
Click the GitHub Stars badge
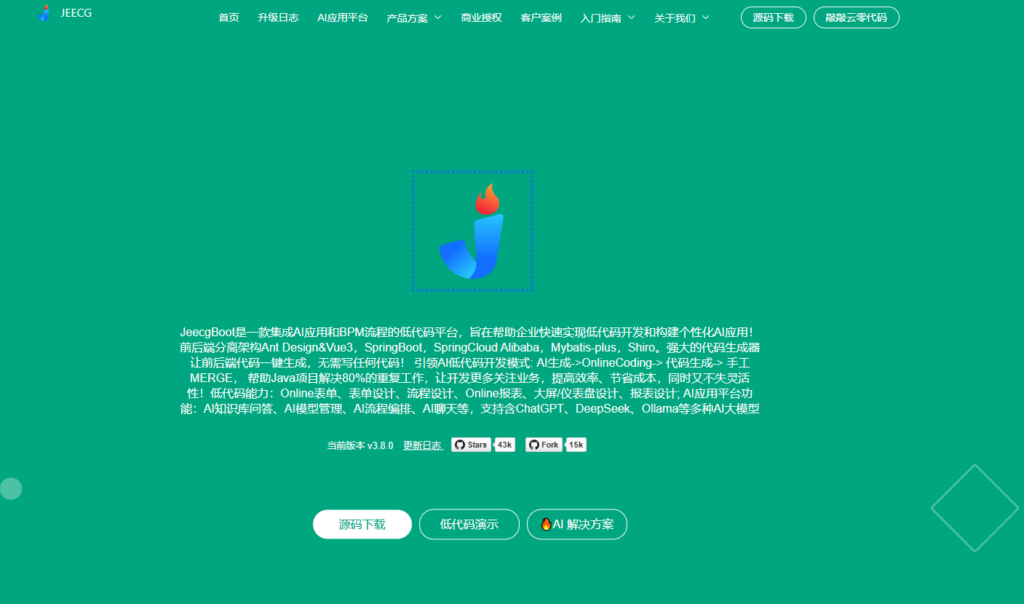tap(471, 445)
